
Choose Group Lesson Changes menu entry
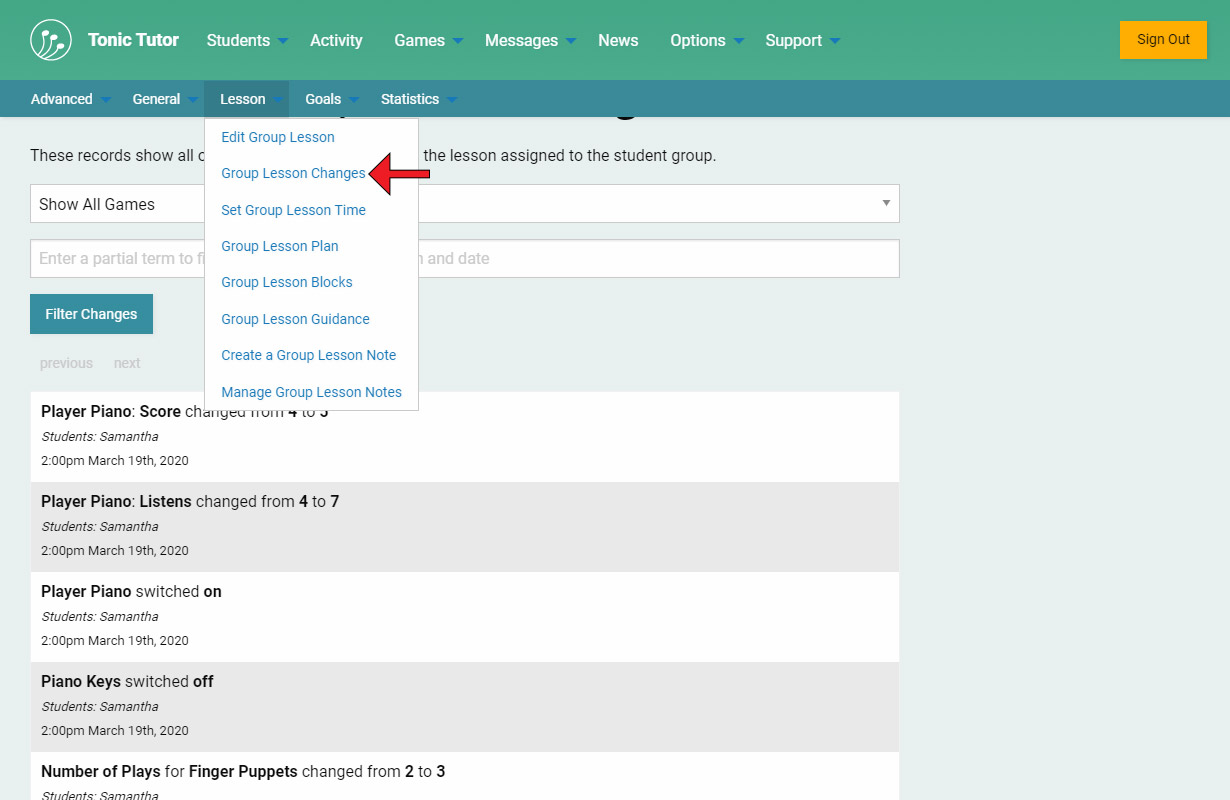pyautogui.click(x=293, y=173)
